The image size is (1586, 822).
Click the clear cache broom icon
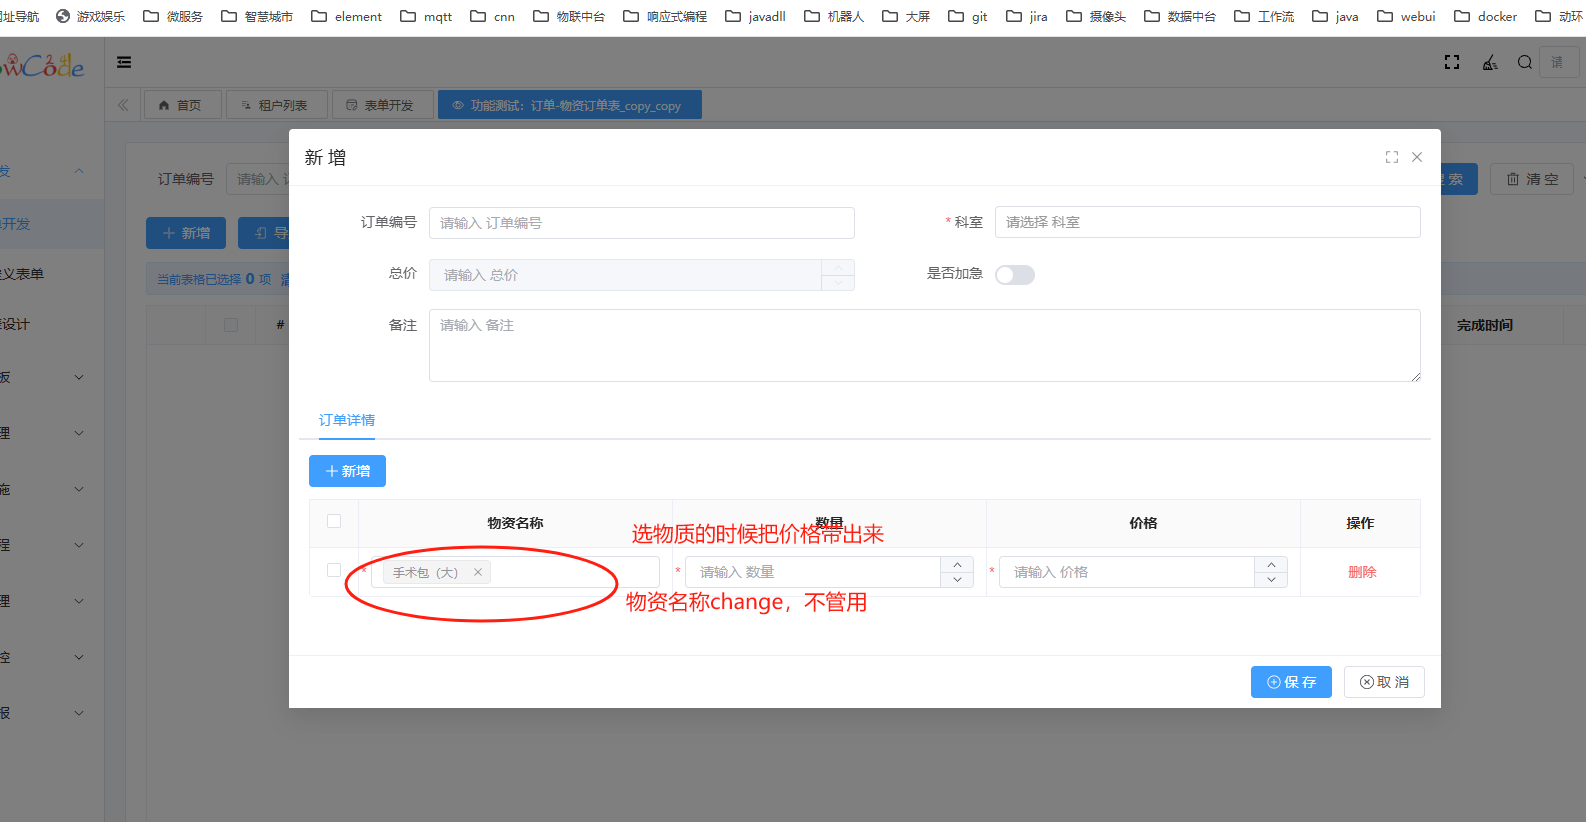pos(1490,62)
